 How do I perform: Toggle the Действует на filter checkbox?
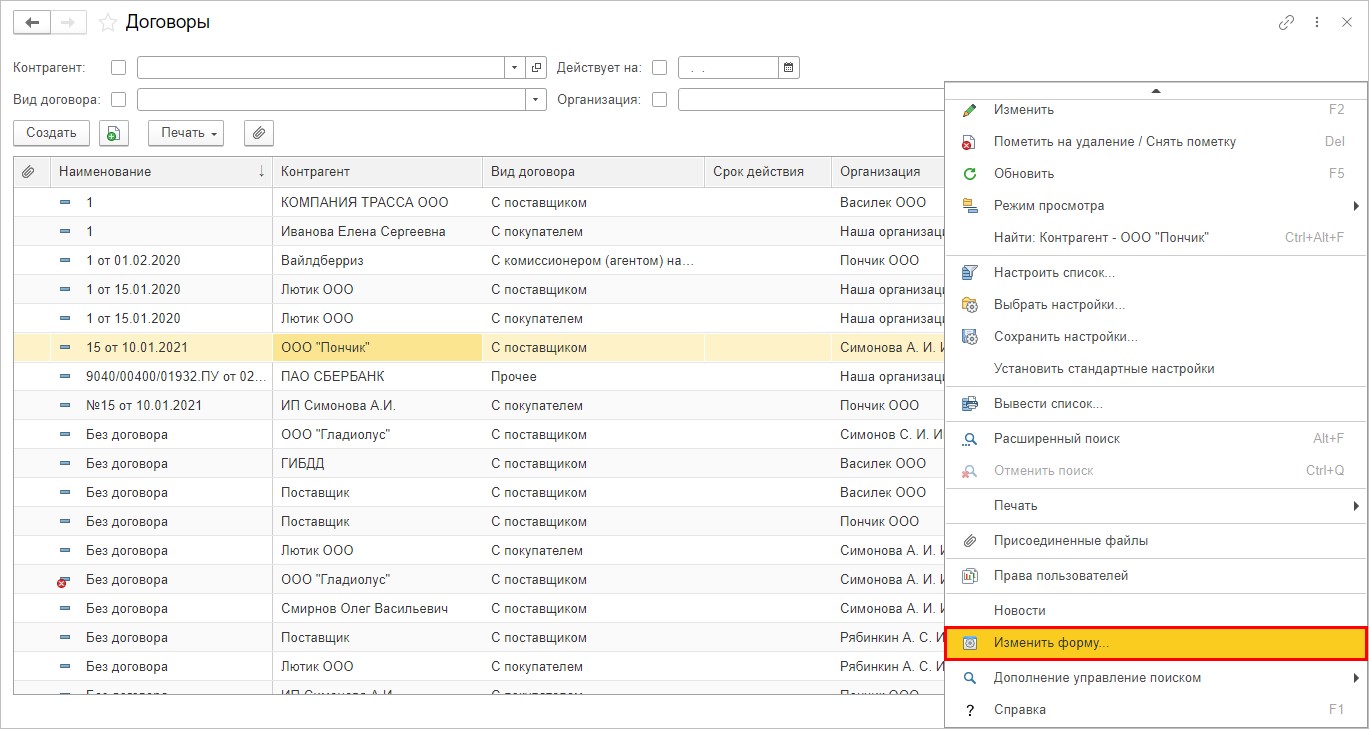point(659,68)
